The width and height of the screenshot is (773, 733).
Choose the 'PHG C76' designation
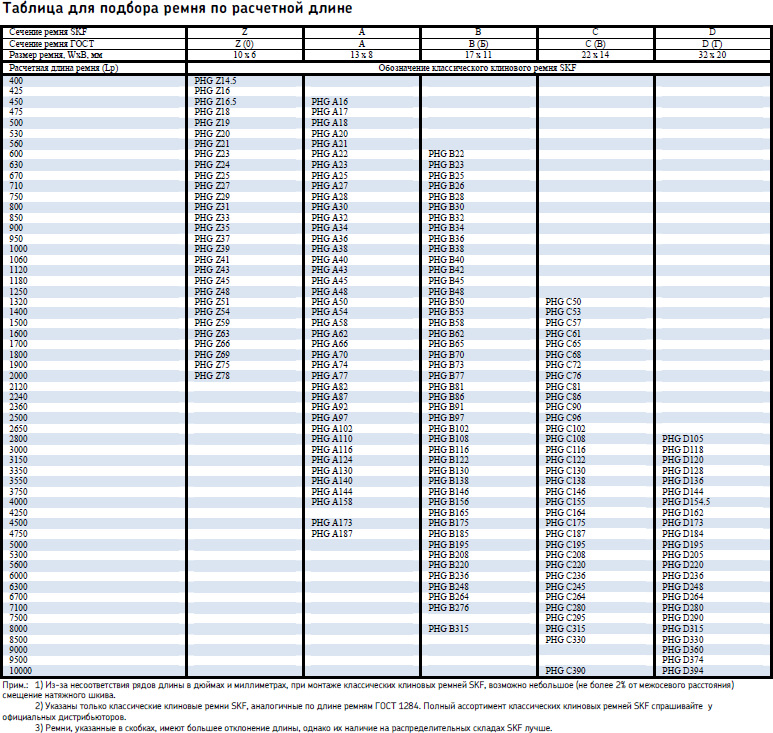(563, 376)
